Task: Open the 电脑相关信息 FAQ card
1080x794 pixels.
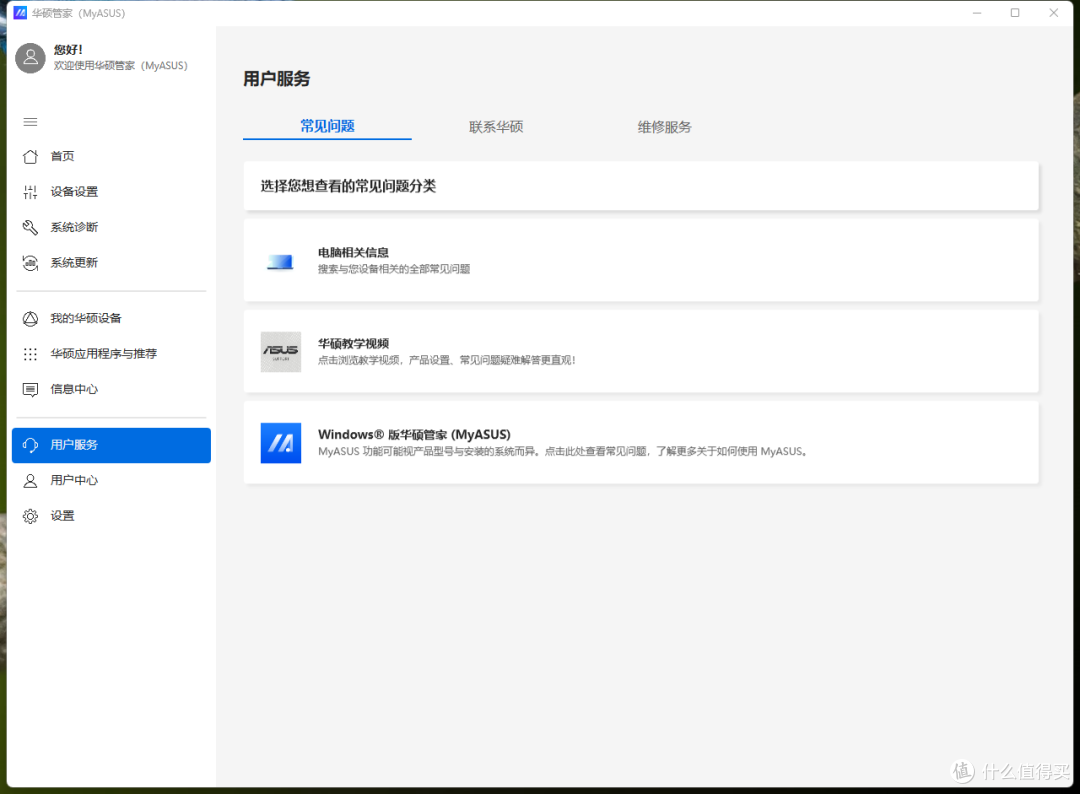Action: coord(641,260)
